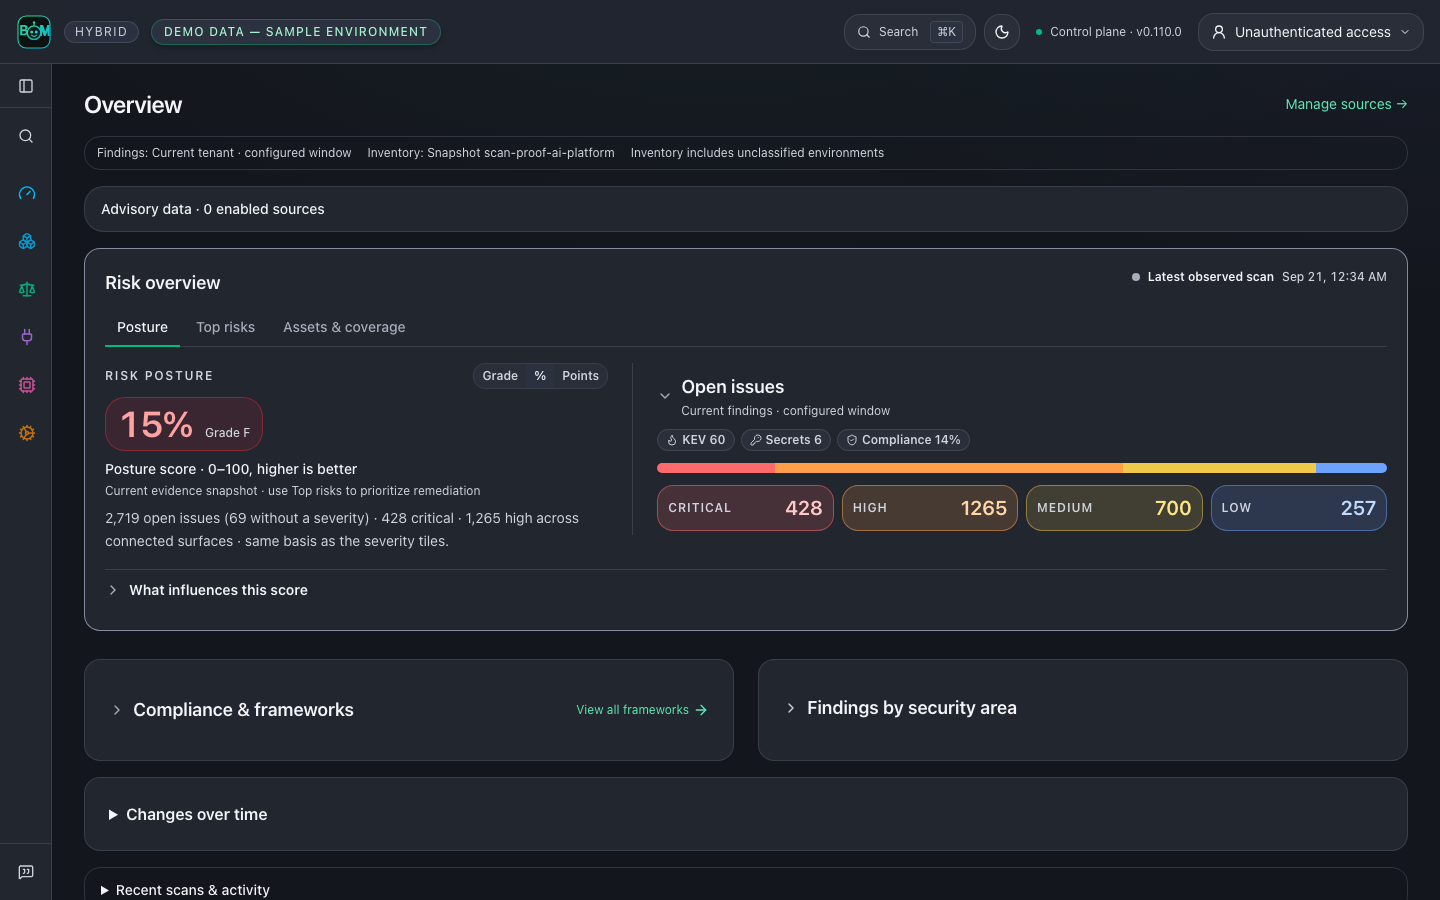Click the gray dot beside Latest observed scan
Image resolution: width=1440 pixels, height=900 pixels.
[x=1136, y=277]
